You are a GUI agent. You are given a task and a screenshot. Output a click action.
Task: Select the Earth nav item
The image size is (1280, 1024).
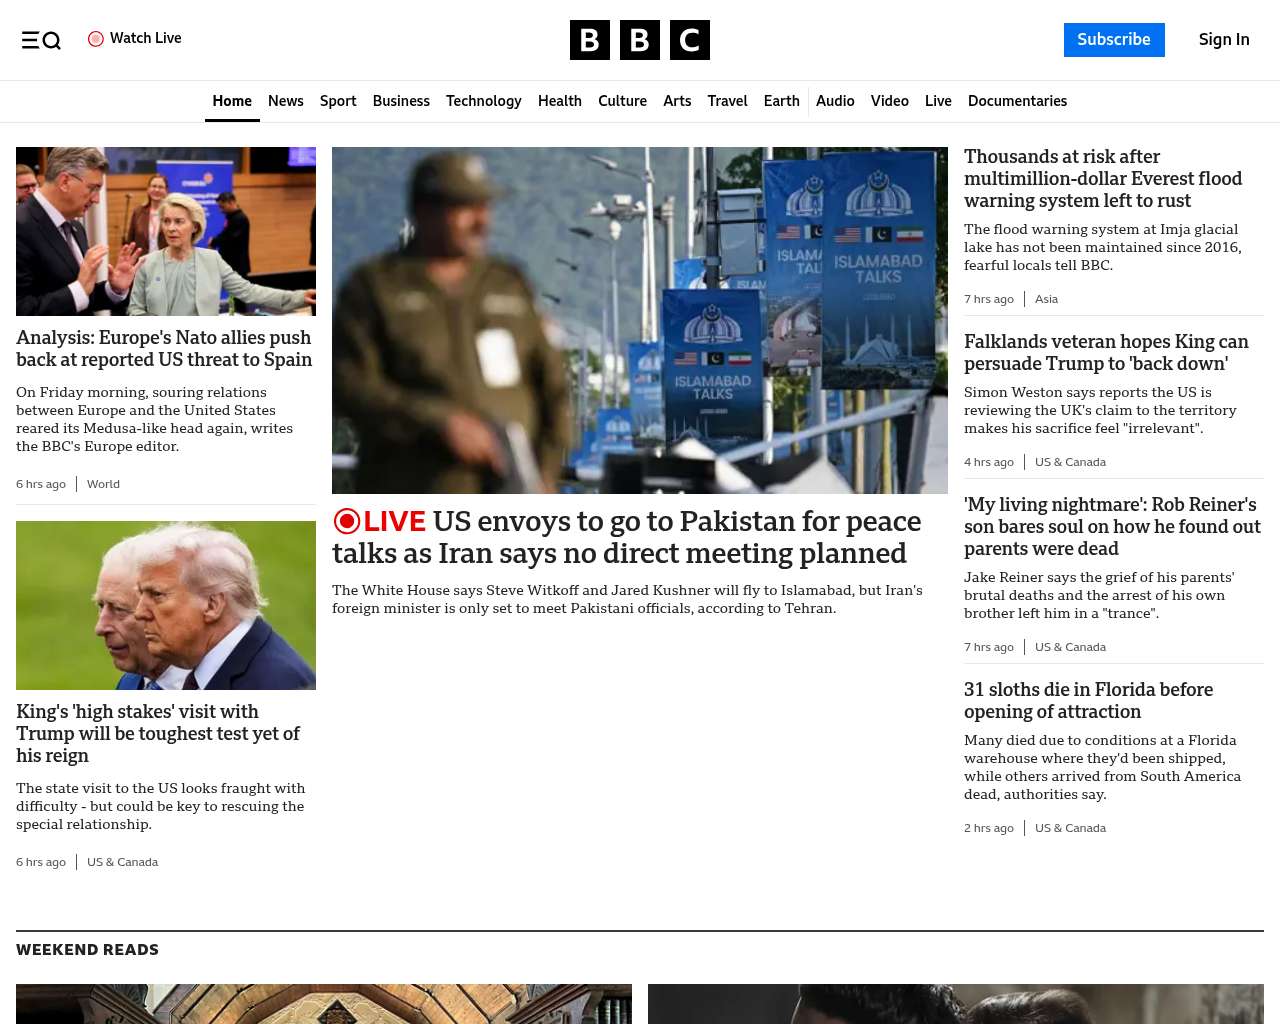pos(781,101)
